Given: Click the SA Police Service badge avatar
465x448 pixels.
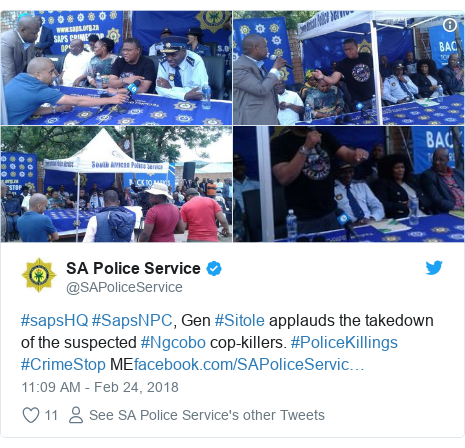Looking at the screenshot, I should (x=39, y=275).
